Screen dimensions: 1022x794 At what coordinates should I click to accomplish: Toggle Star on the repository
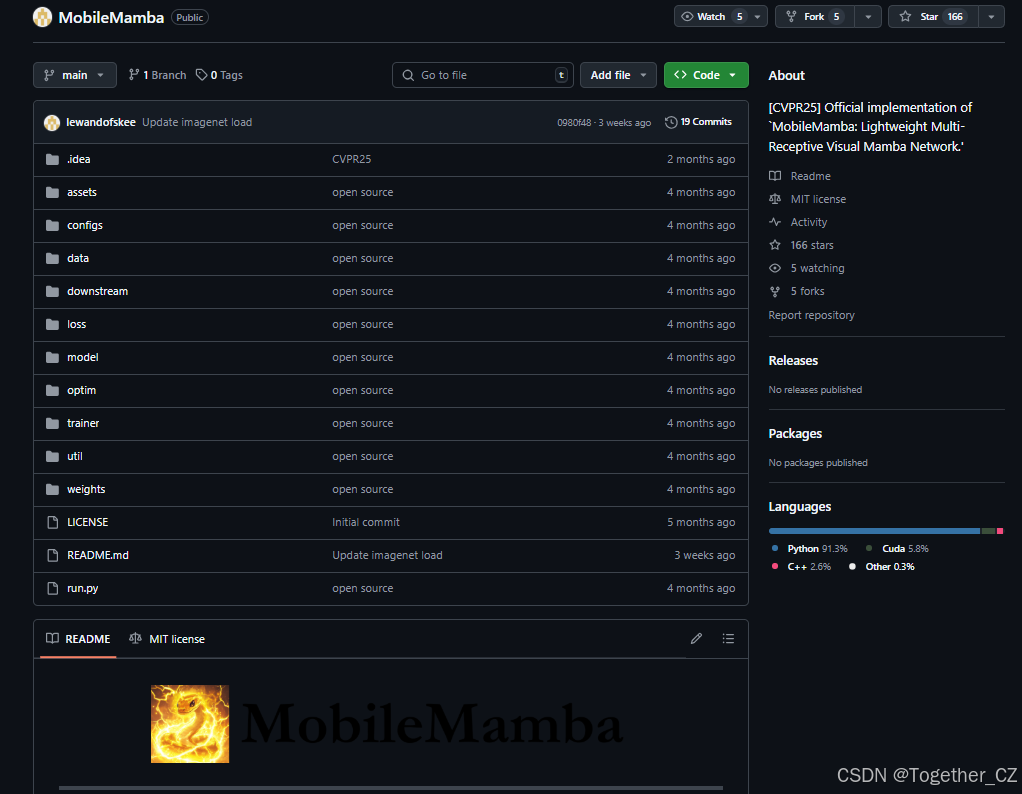pyautogui.click(x=933, y=17)
